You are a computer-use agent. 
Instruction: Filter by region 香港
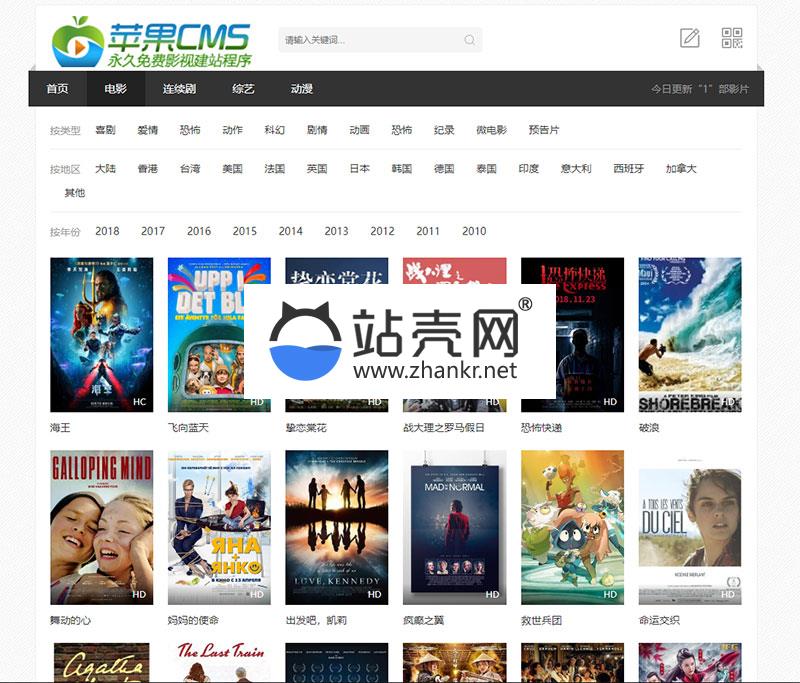[x=148, y=169]
